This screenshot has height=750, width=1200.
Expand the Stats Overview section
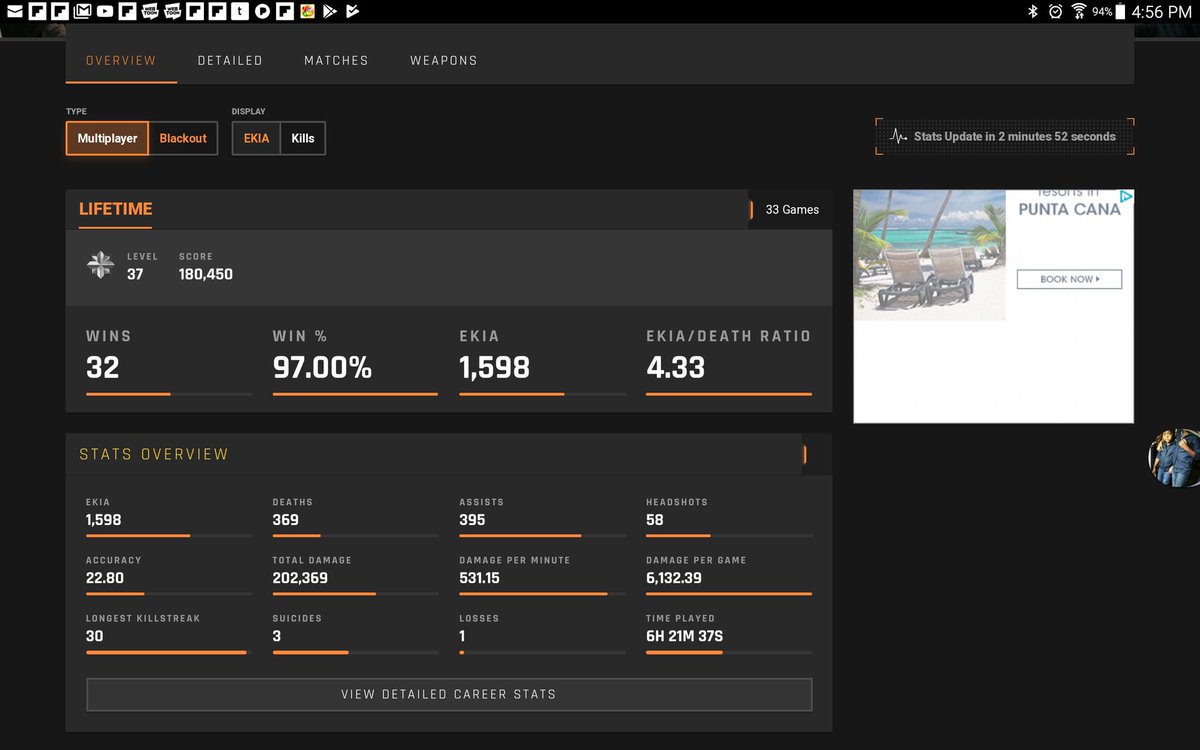807,454
